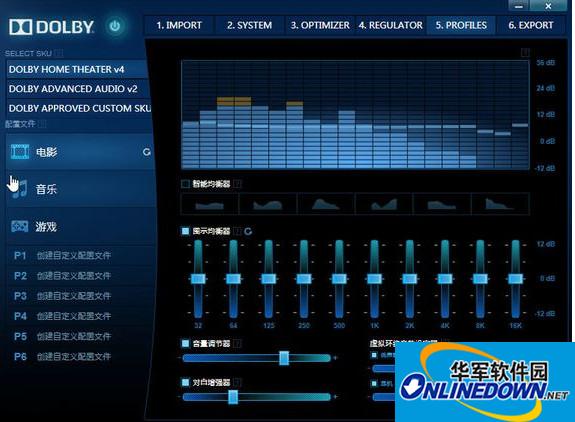Select DOLBY APPROVED CUSTOM SKU
The height and width of the screenshot is (422, 575).
(78, 108)
